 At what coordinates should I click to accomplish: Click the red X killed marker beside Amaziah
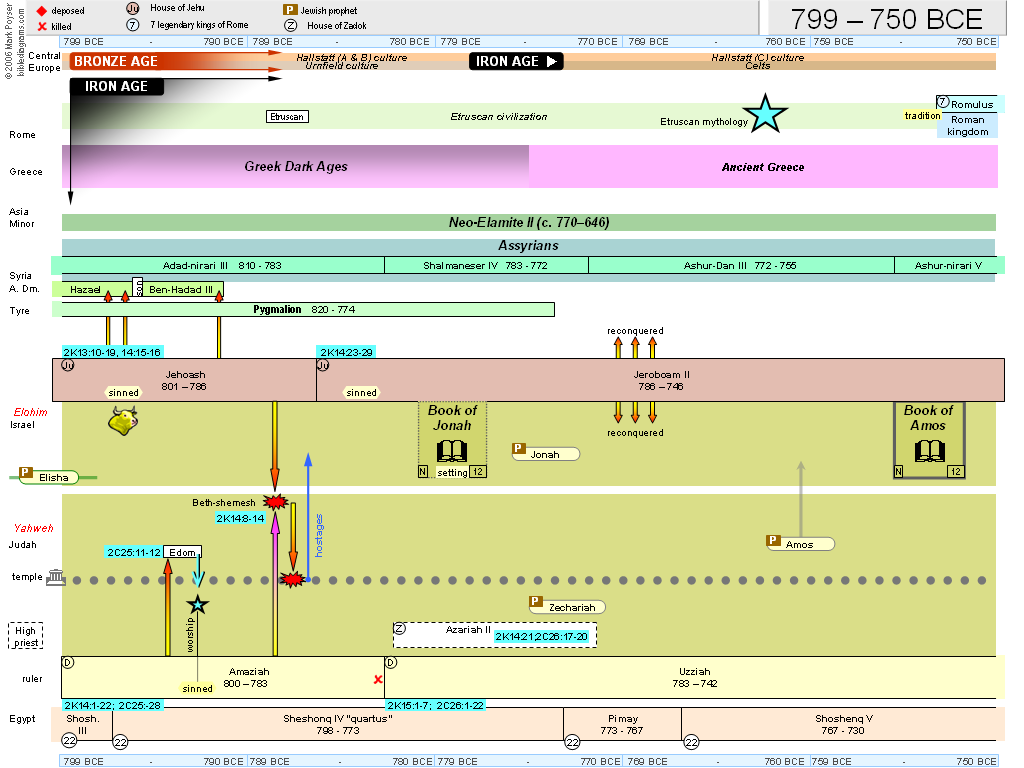(378, 680)
